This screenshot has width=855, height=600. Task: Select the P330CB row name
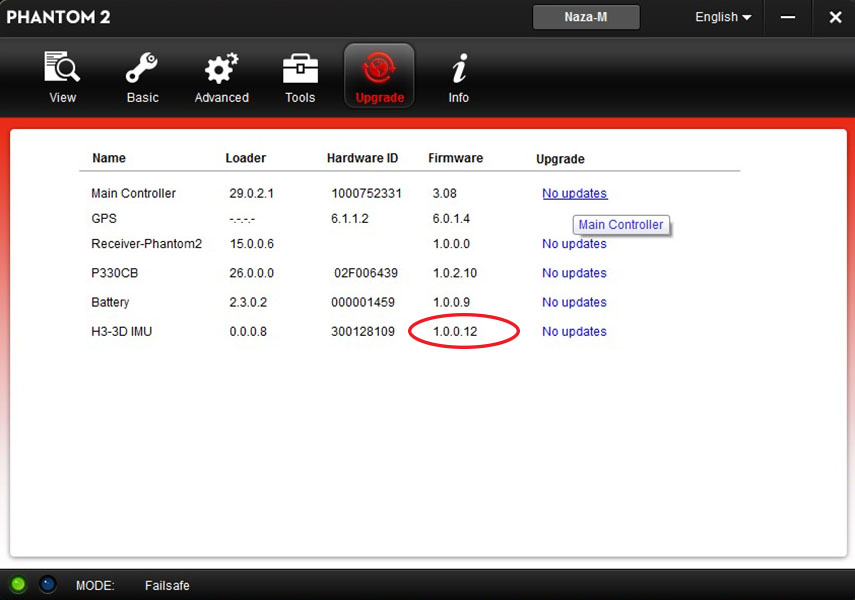tap(115, 273)
